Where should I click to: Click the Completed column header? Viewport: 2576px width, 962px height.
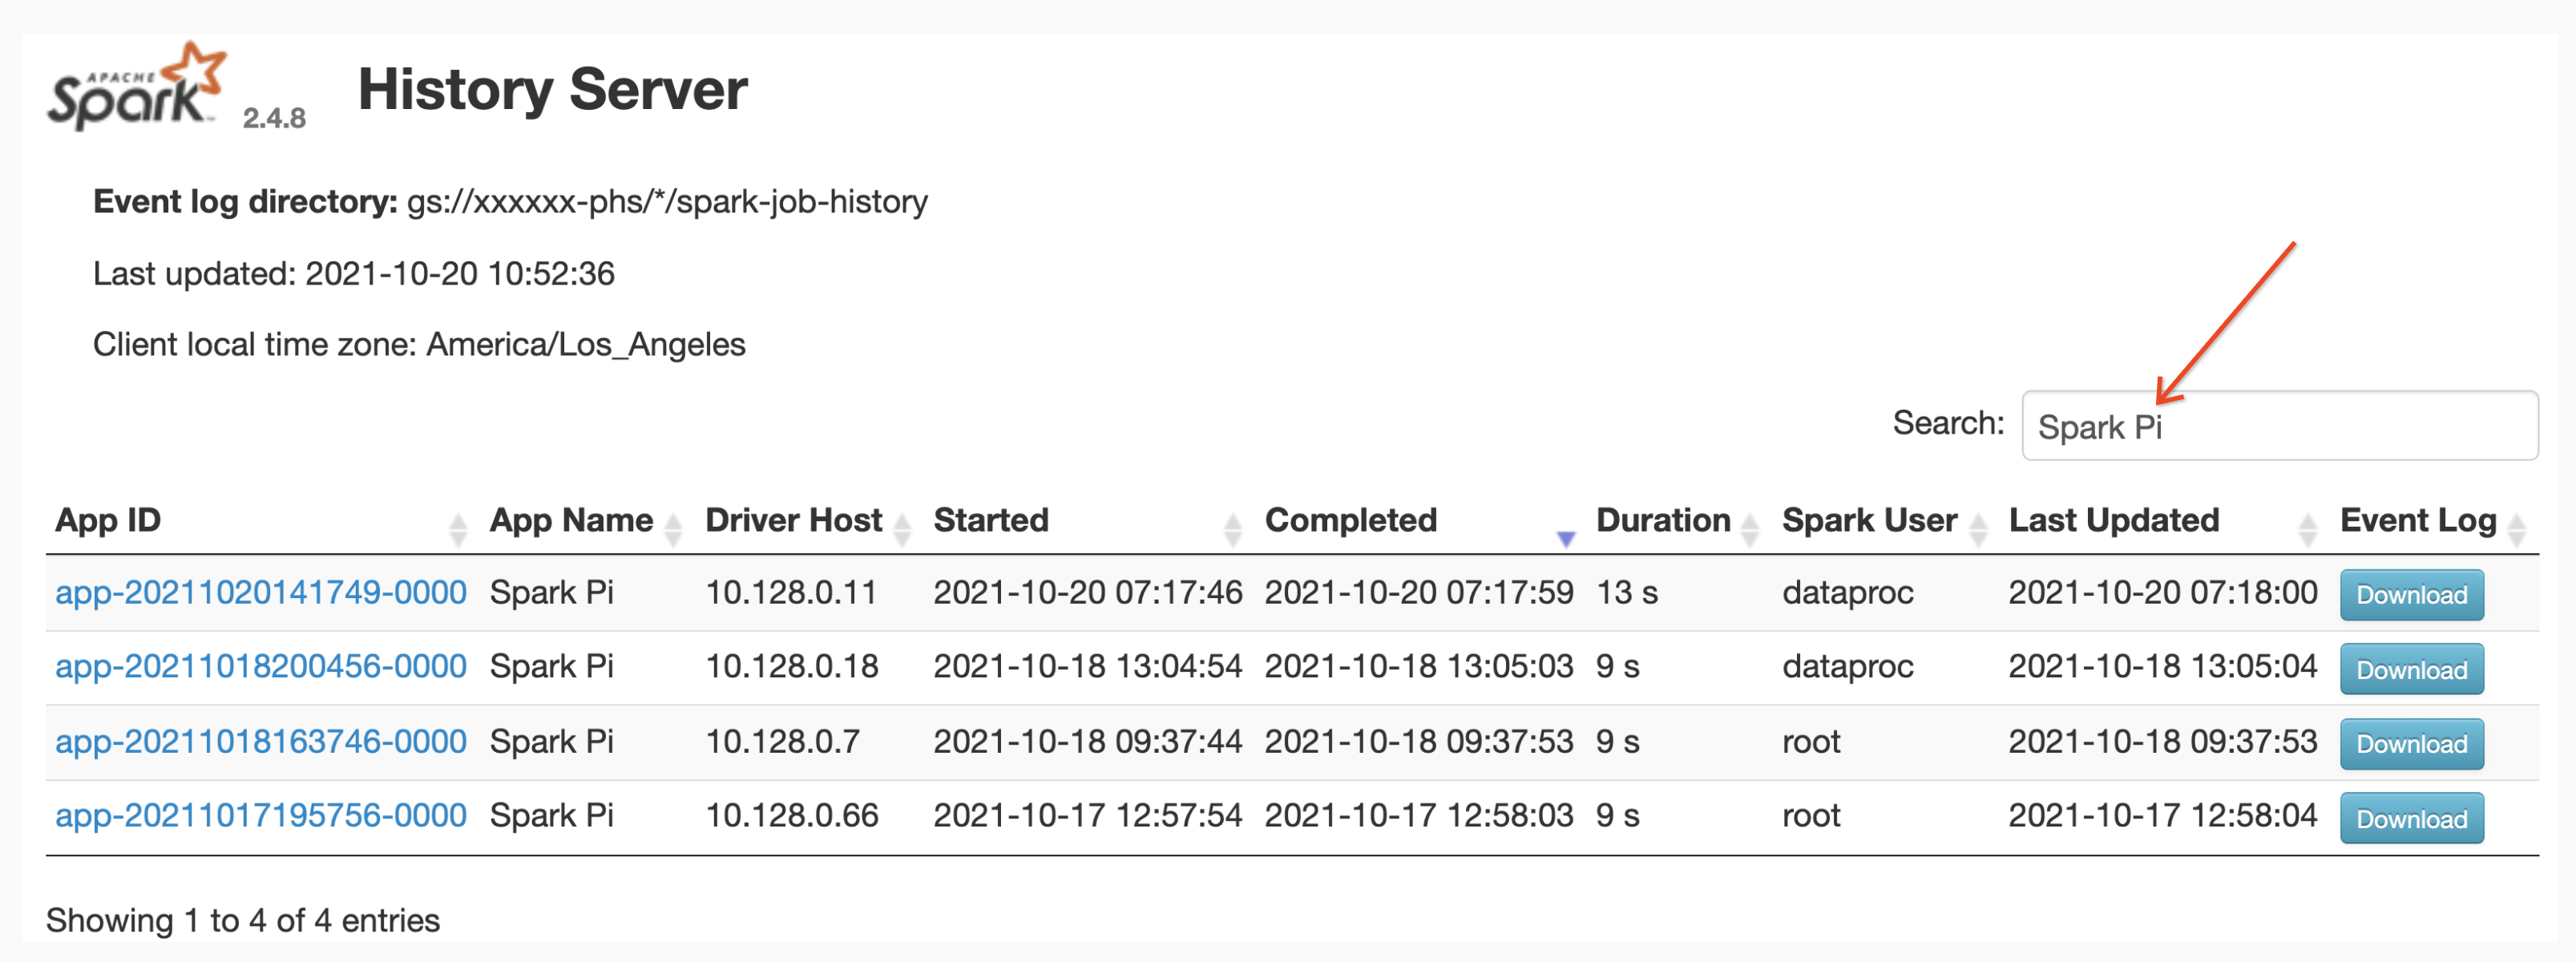[1350, 521]
